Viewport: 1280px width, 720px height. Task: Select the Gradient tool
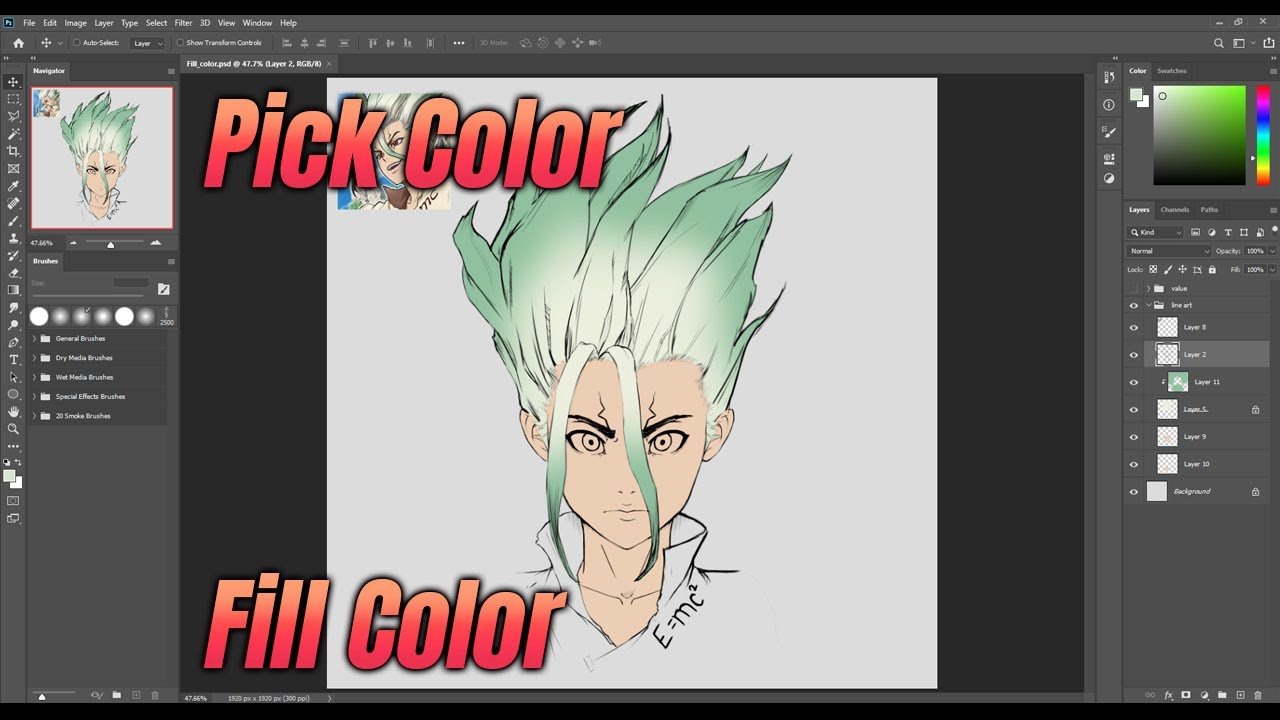point(13,290)
